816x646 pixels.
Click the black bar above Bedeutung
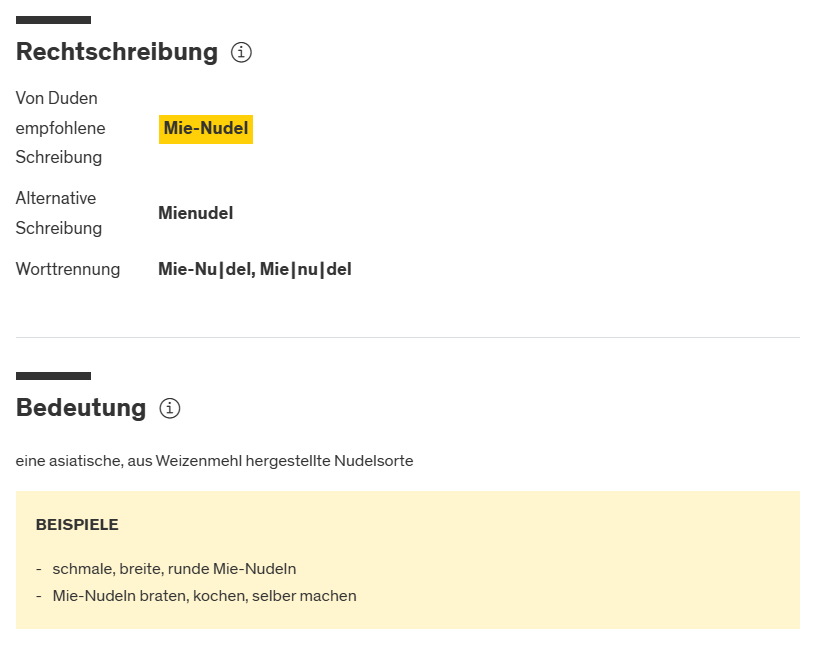coord(53,376)
